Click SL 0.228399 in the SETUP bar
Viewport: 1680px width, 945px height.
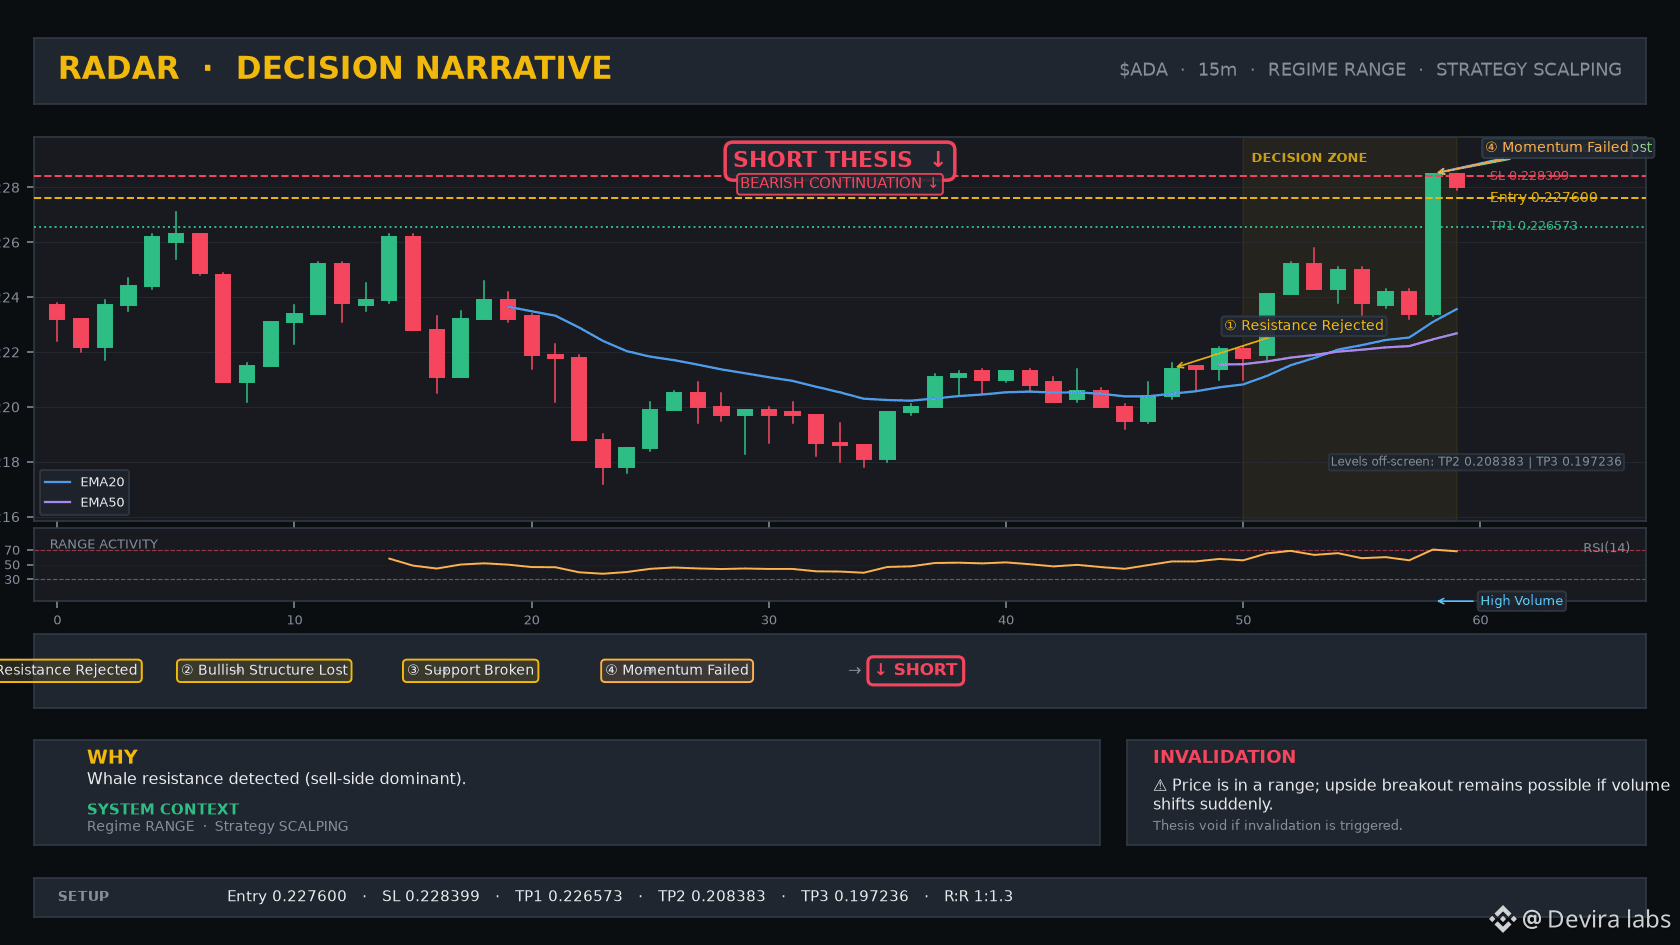pyautogui.click(x=431, y=896)
